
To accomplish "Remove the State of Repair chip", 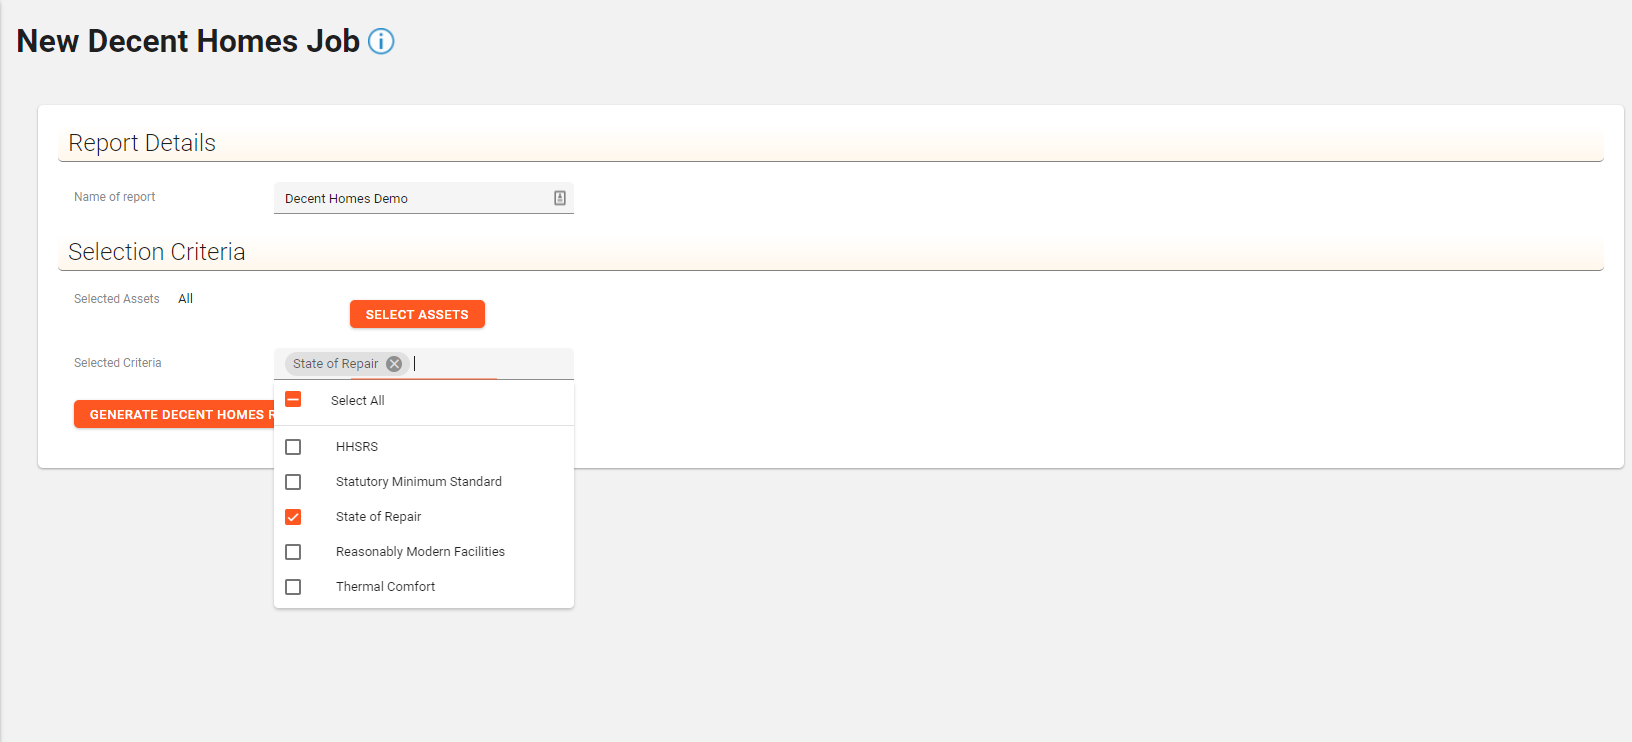I will (394, 364).
